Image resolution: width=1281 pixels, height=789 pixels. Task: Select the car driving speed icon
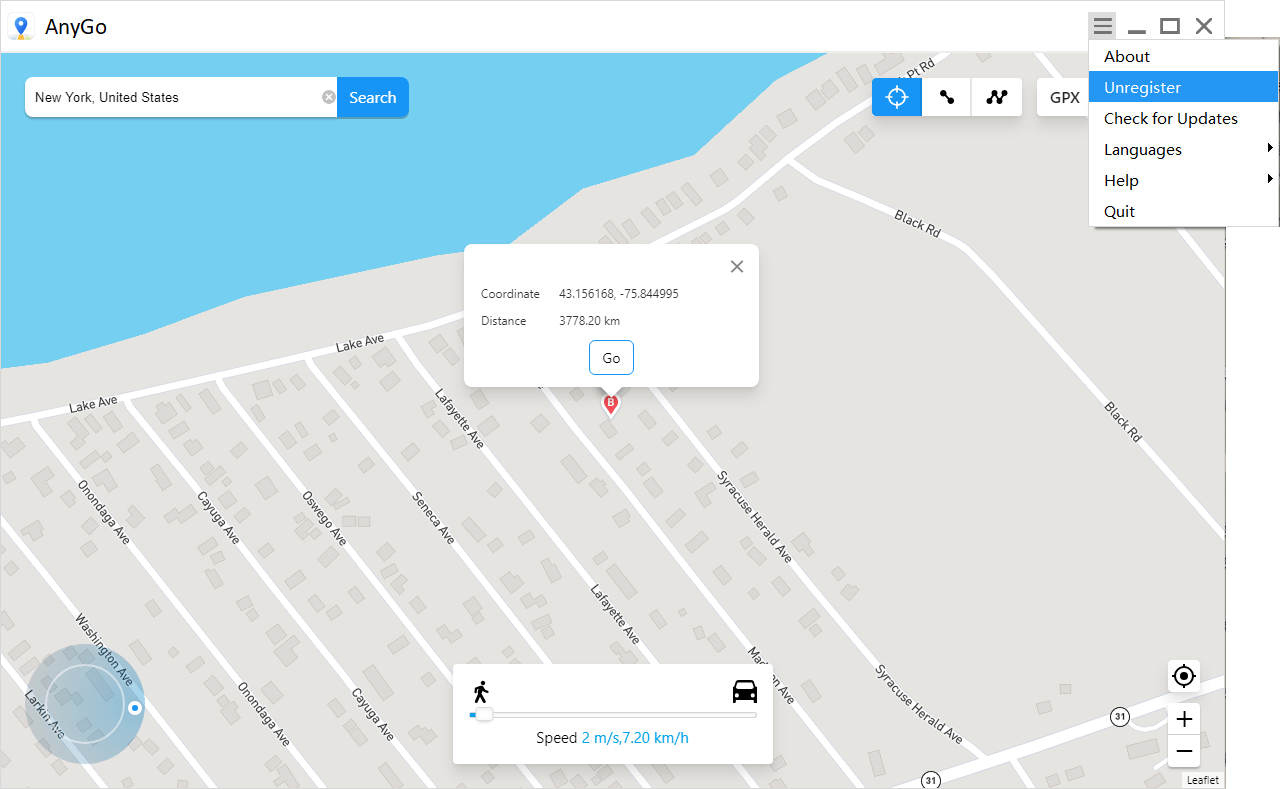pos(744,691)
